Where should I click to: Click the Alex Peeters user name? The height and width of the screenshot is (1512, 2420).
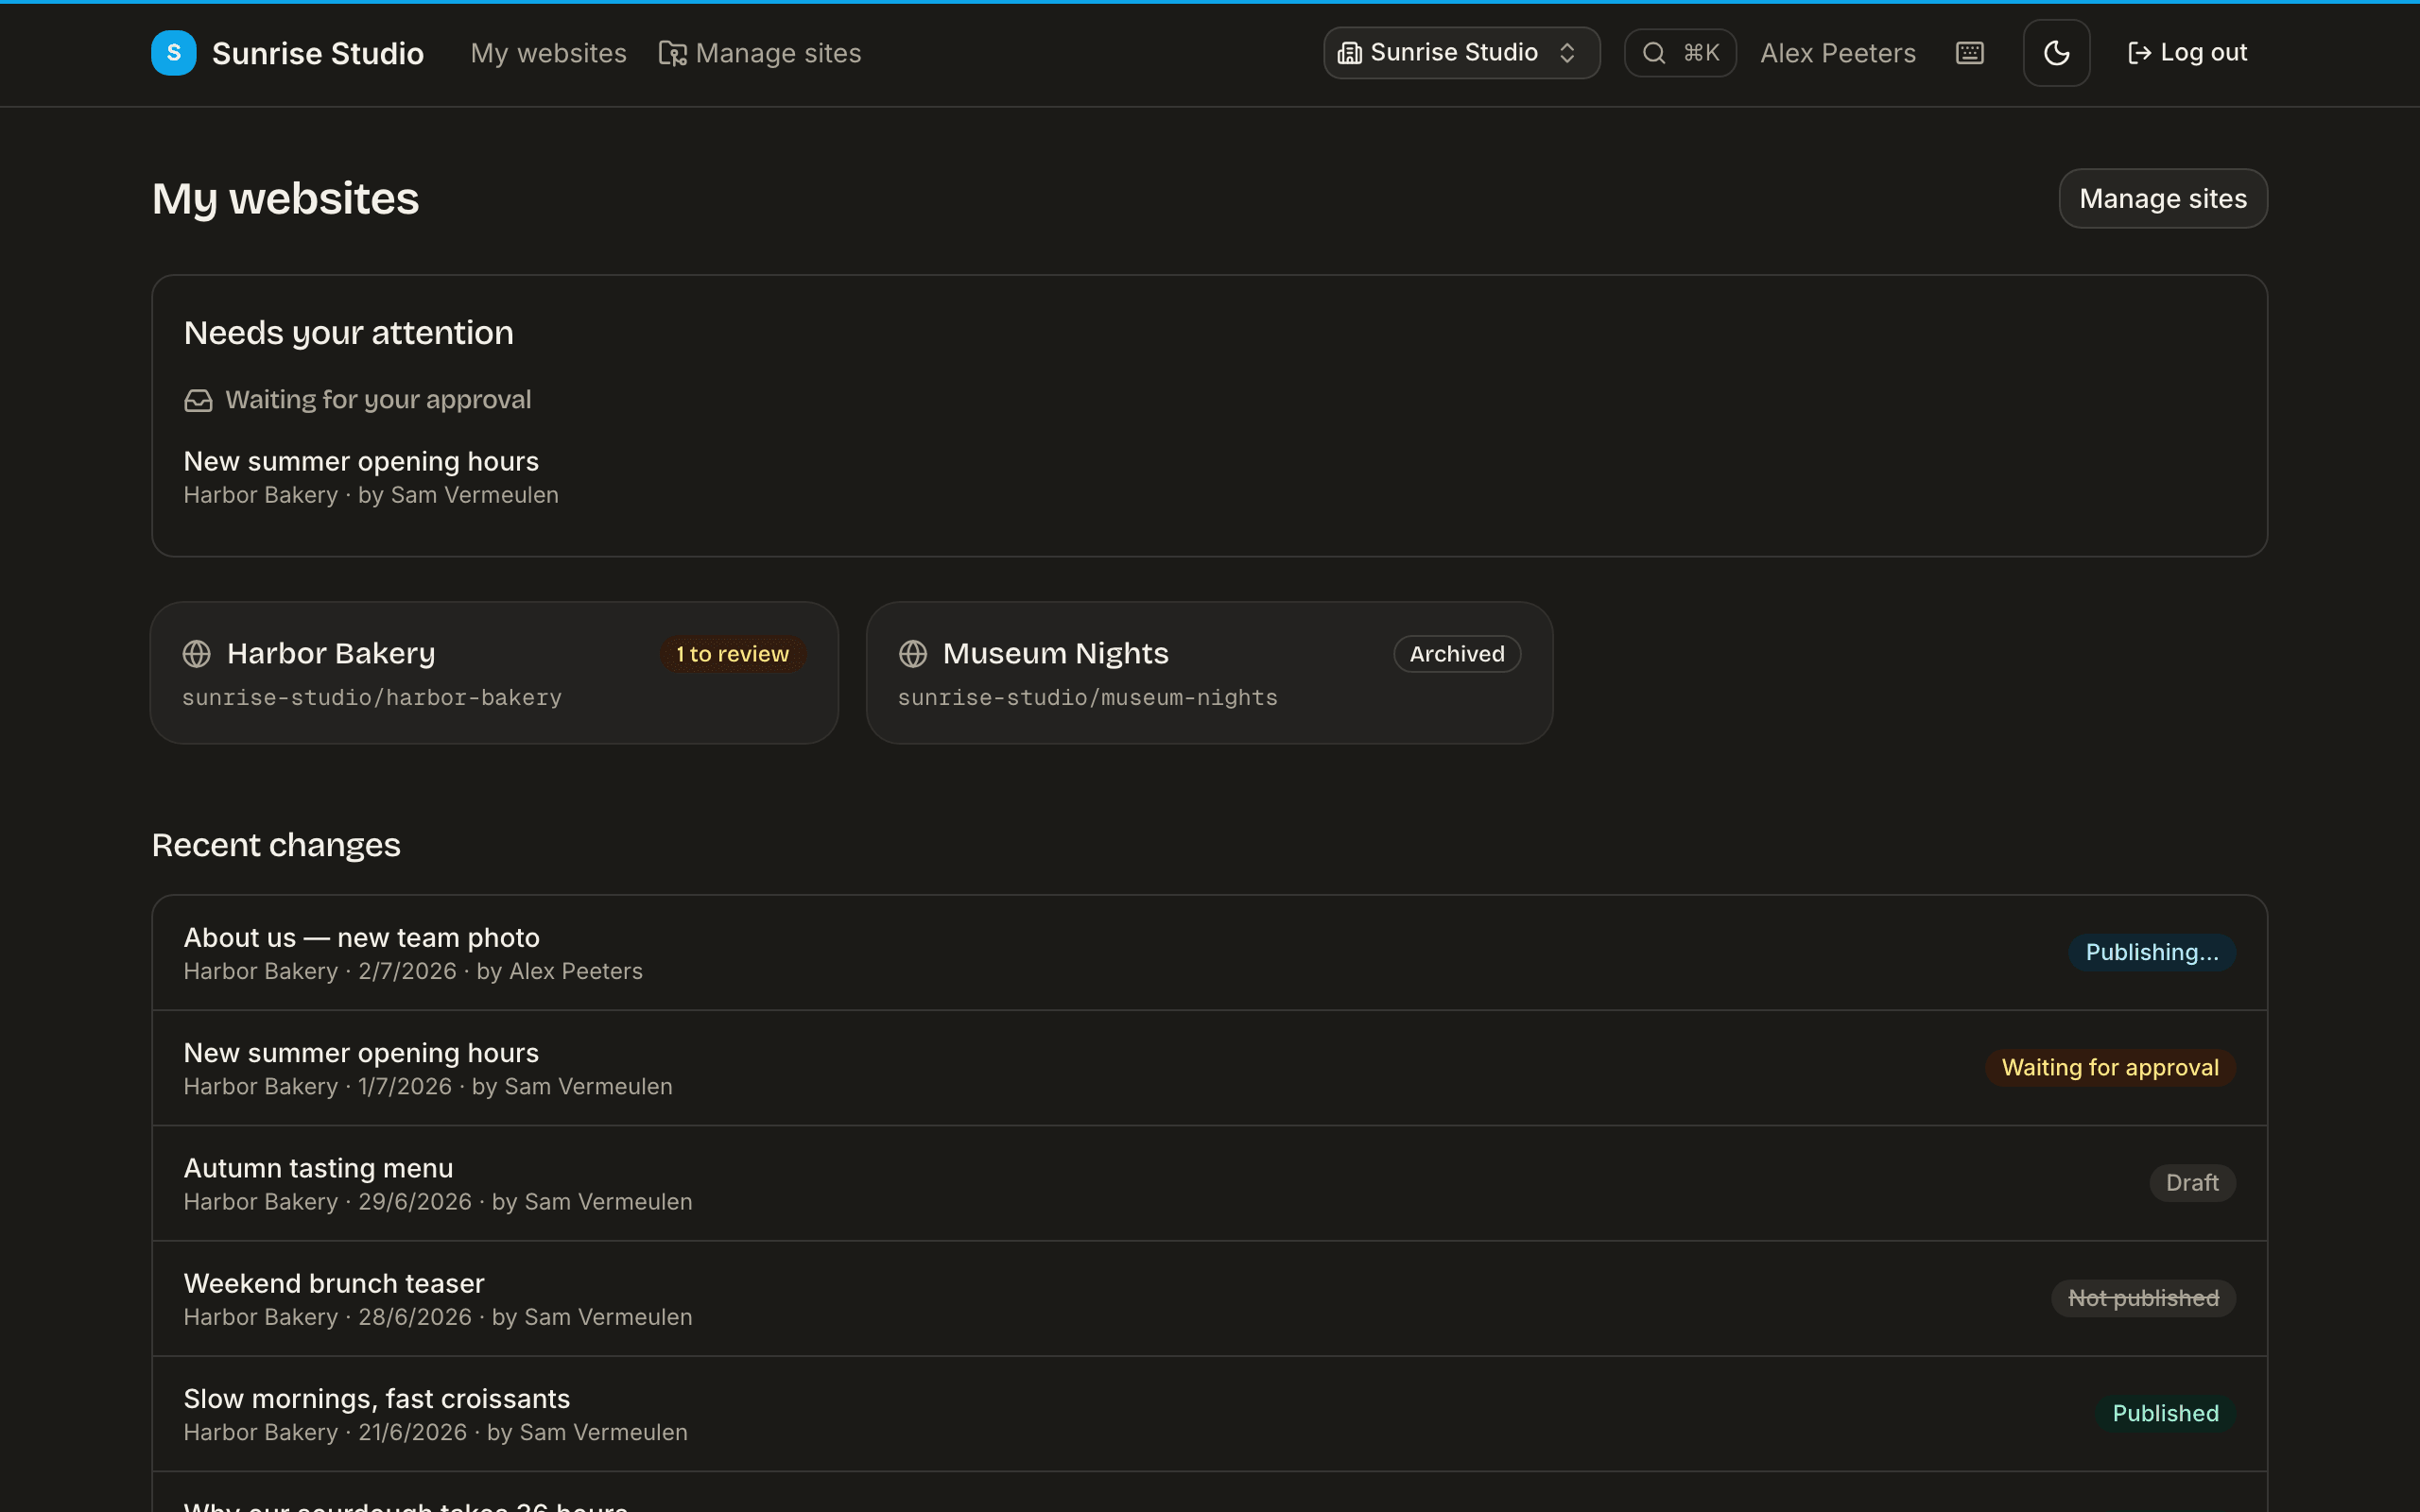(1838, 53)
